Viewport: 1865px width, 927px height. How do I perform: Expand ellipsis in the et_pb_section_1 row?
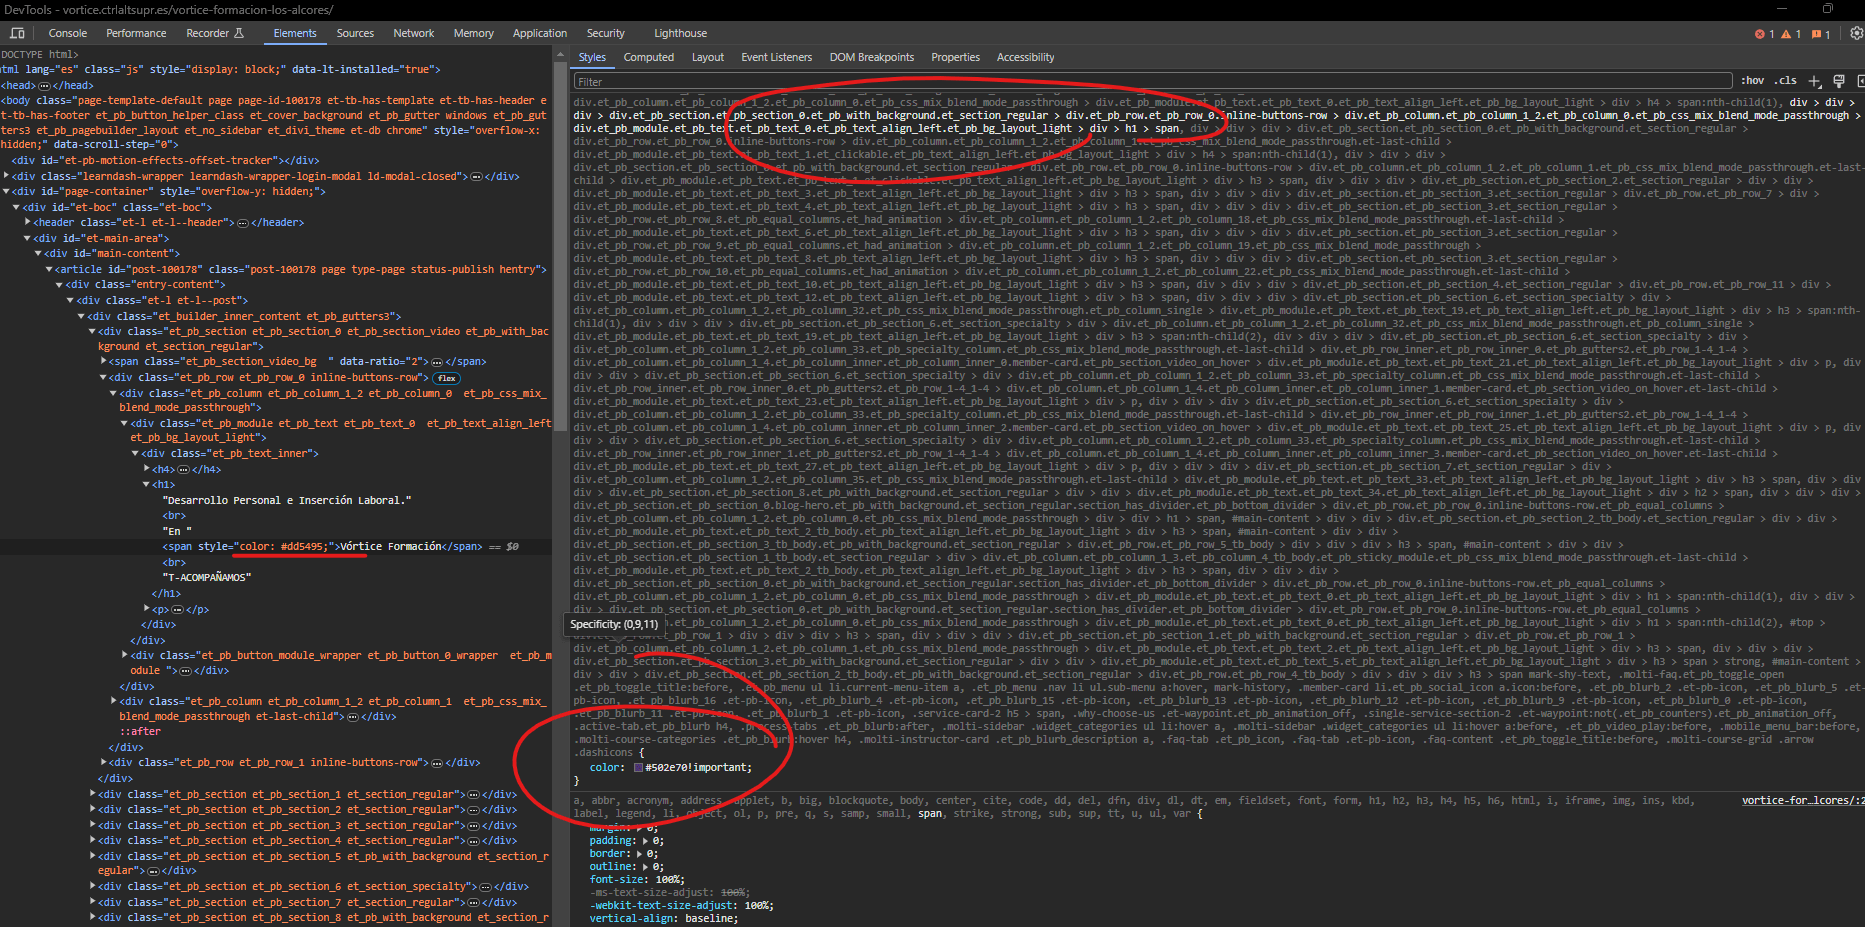[474, 794]
